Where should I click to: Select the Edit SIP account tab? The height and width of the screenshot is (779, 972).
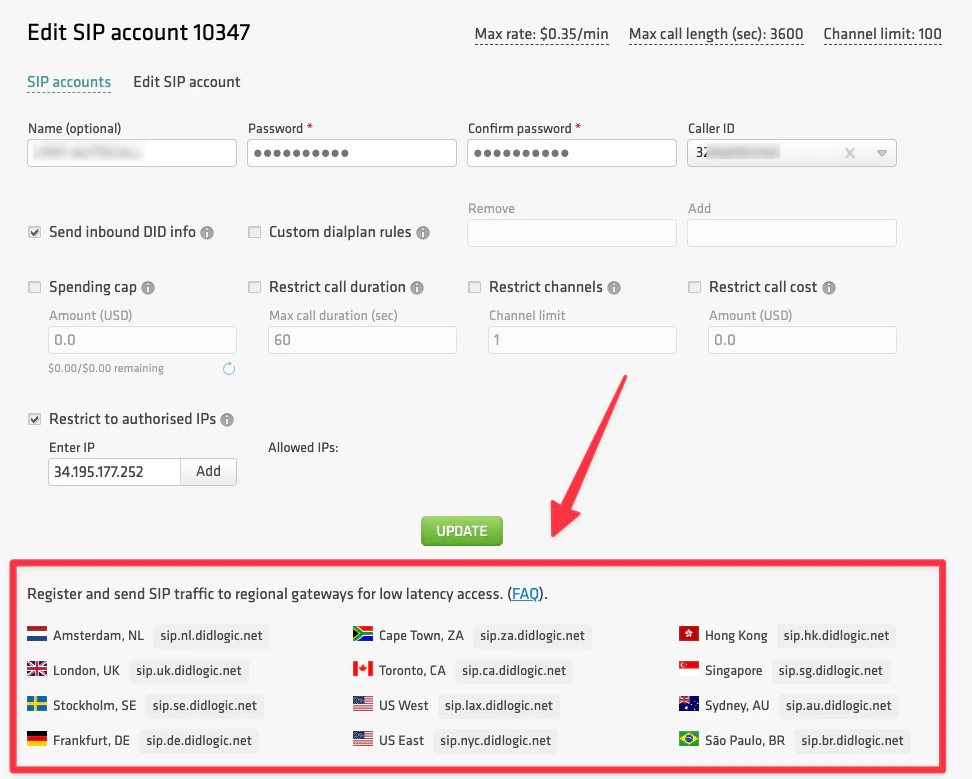pos(186,82)
